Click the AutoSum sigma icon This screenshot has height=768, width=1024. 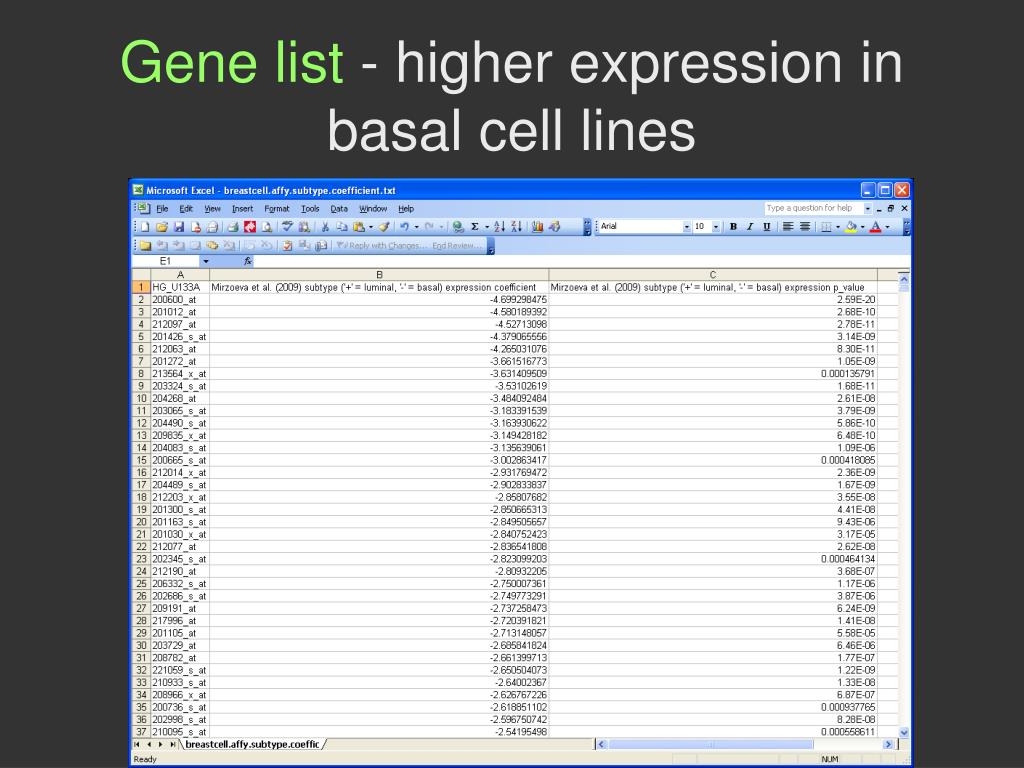(x=475, y=227)
